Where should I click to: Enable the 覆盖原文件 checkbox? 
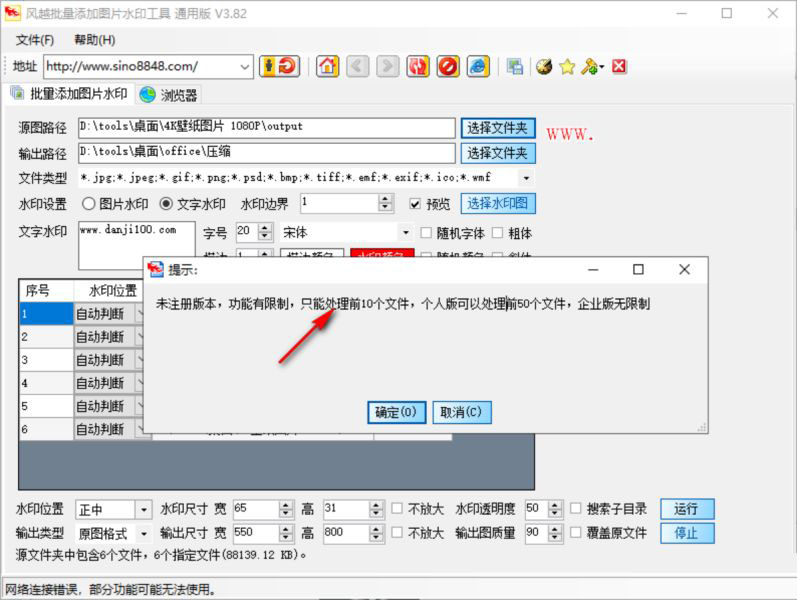coord(576,532)
